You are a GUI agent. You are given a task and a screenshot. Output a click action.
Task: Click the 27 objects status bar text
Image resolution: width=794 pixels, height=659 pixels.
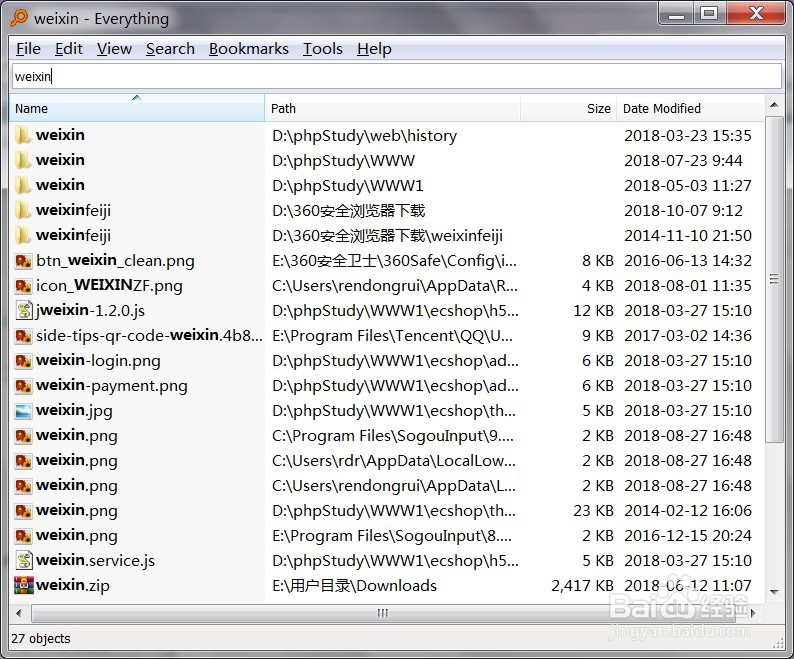point(41,638)
